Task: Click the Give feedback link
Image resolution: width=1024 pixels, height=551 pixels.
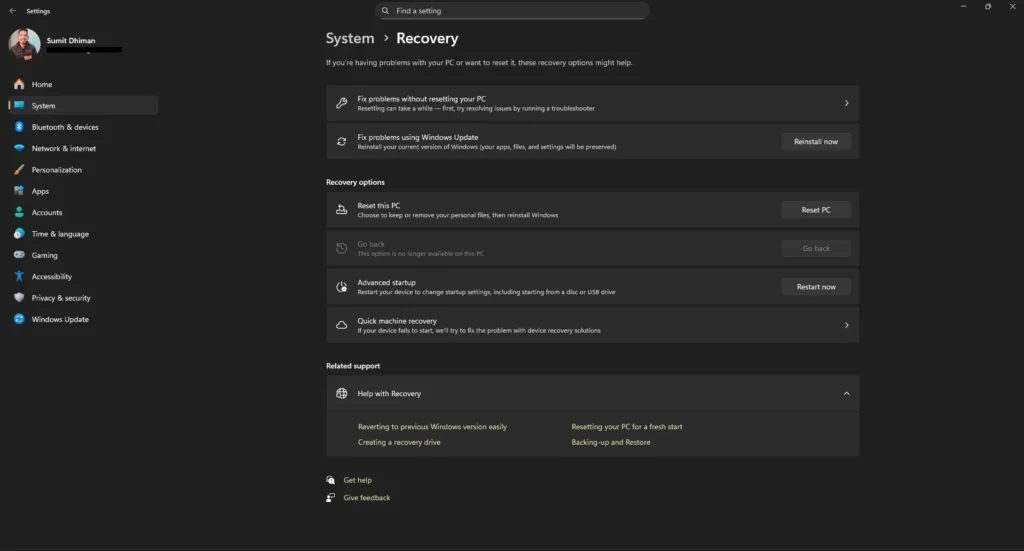Action: [x=366, y=498]
